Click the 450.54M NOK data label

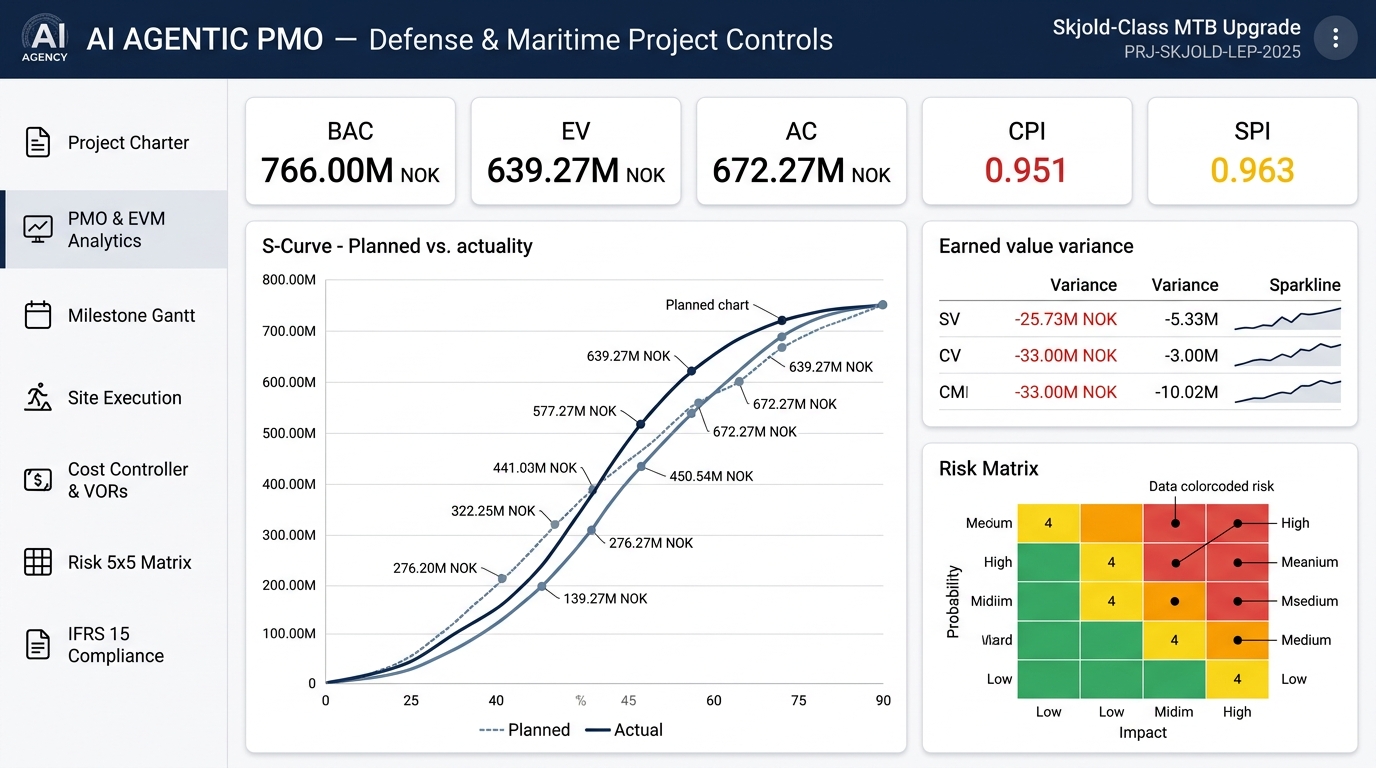pos(711,476)
